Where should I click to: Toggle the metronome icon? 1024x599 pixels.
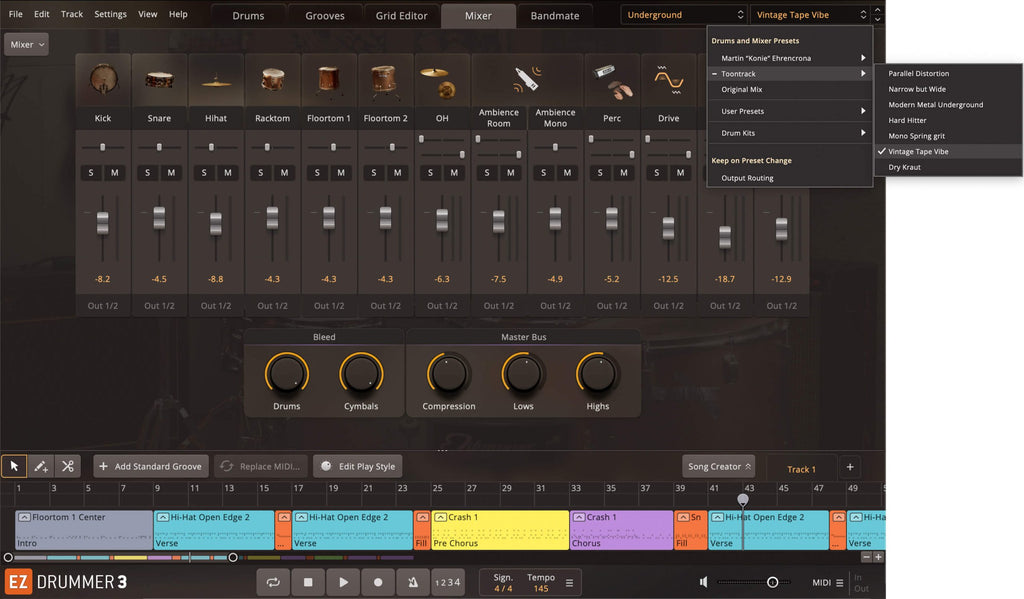(413, 582)
